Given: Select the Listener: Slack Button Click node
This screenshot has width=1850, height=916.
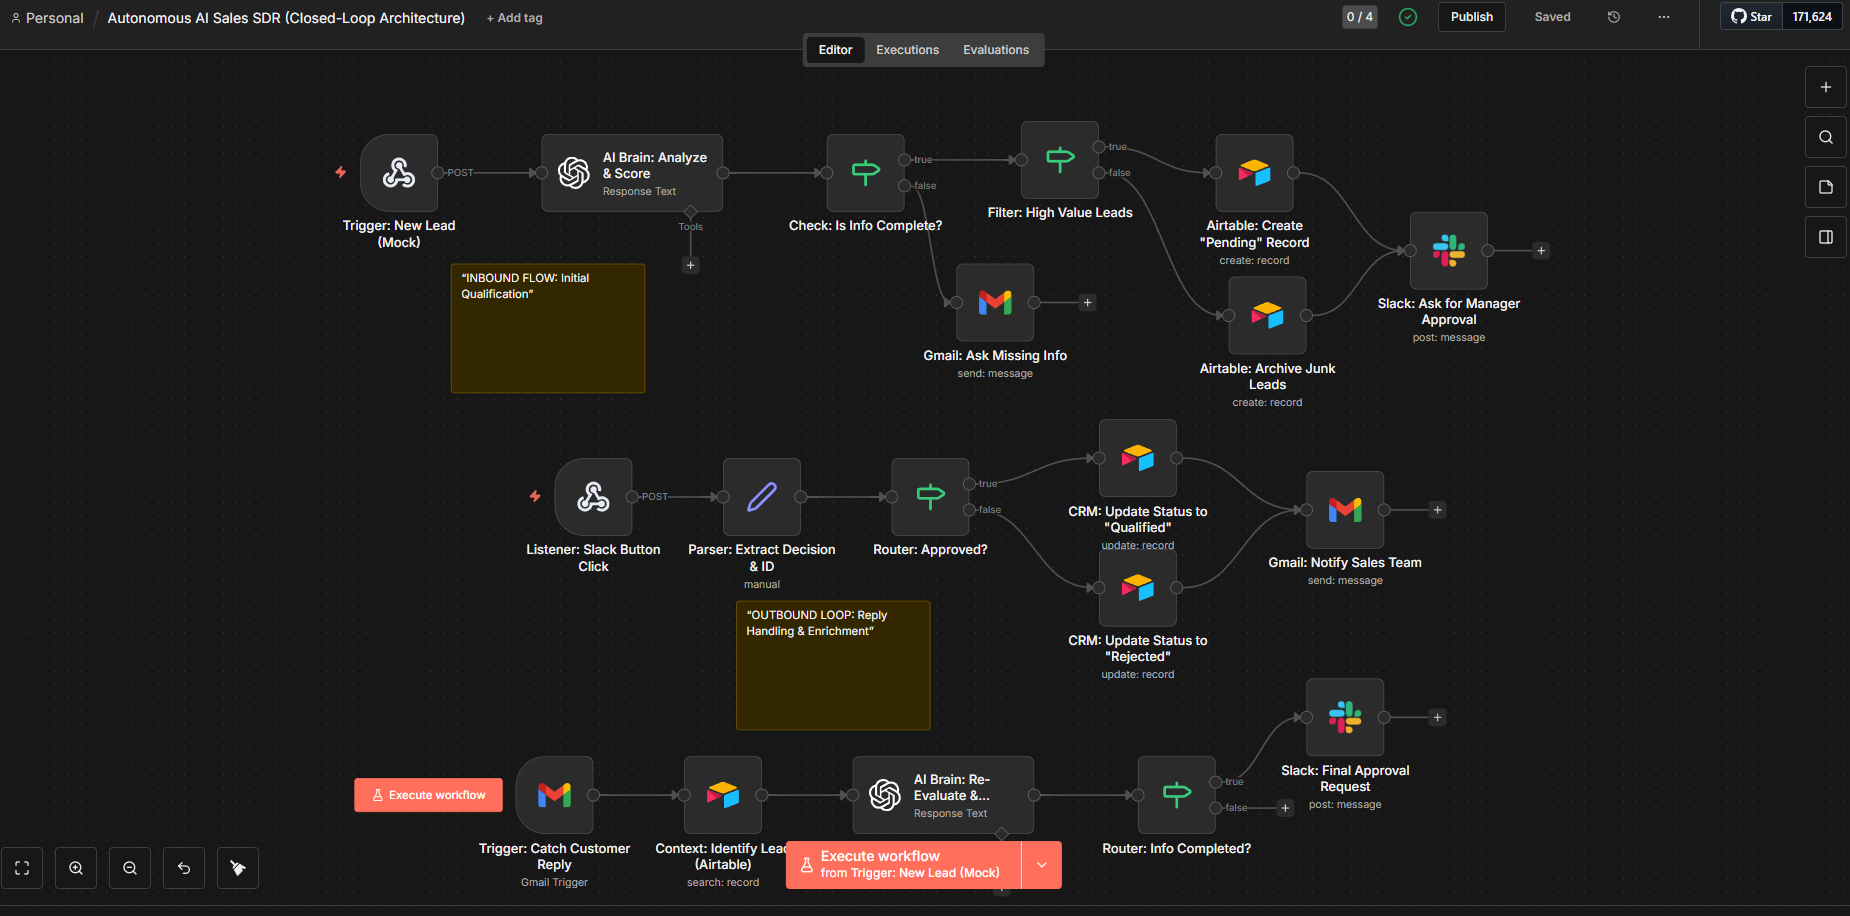Looking at the screenshot, I should [x=593, y=497].
